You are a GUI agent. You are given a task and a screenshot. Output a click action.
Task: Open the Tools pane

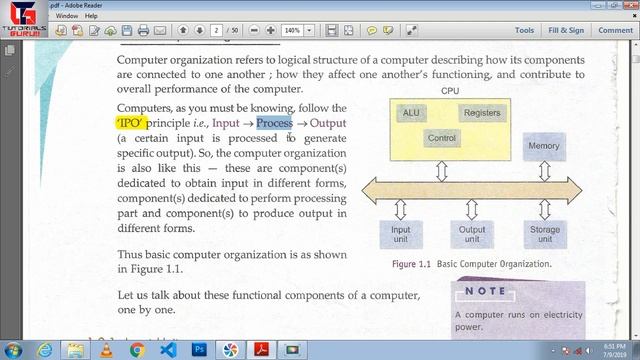[524, 30]
